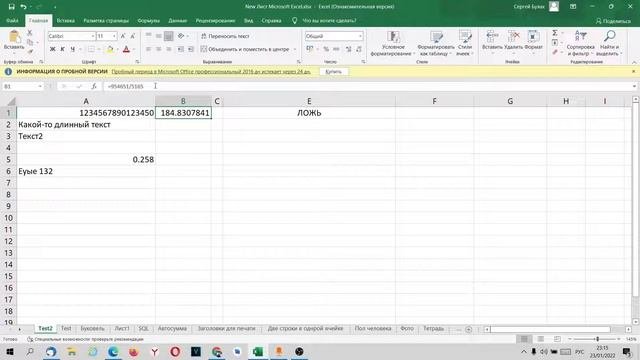This screenshot has height=360, width=640.
Task: Click the Save icon in title bar
Action: pos(11,7)
